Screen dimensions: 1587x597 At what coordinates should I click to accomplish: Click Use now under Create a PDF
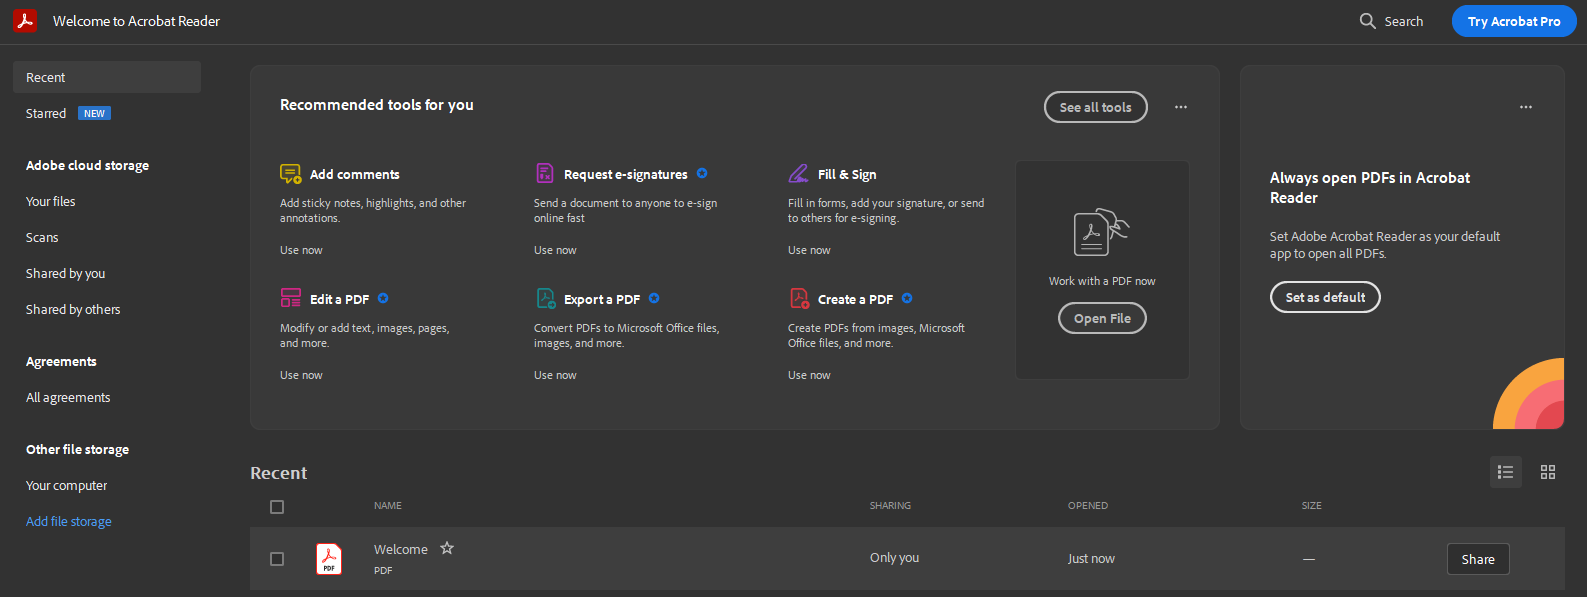(809, 375)
